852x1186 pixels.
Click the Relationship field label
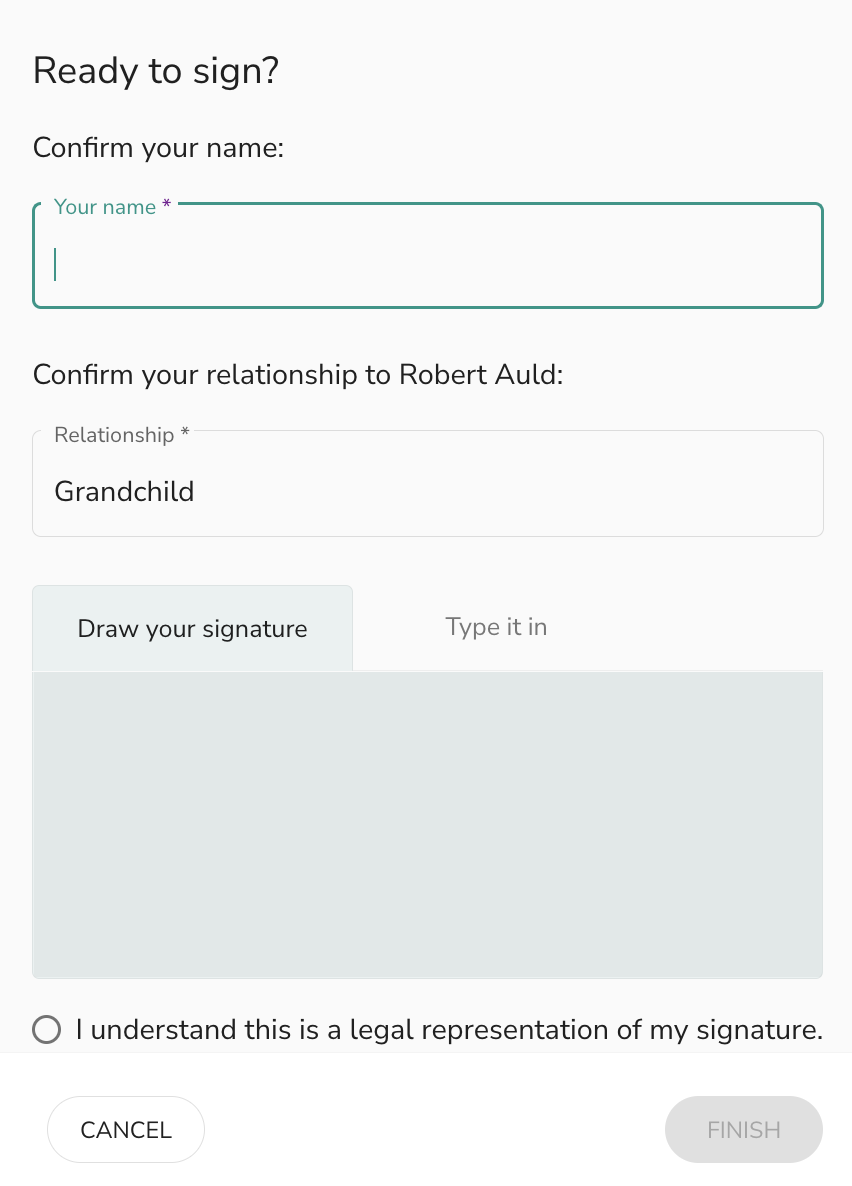click(114, 435)
